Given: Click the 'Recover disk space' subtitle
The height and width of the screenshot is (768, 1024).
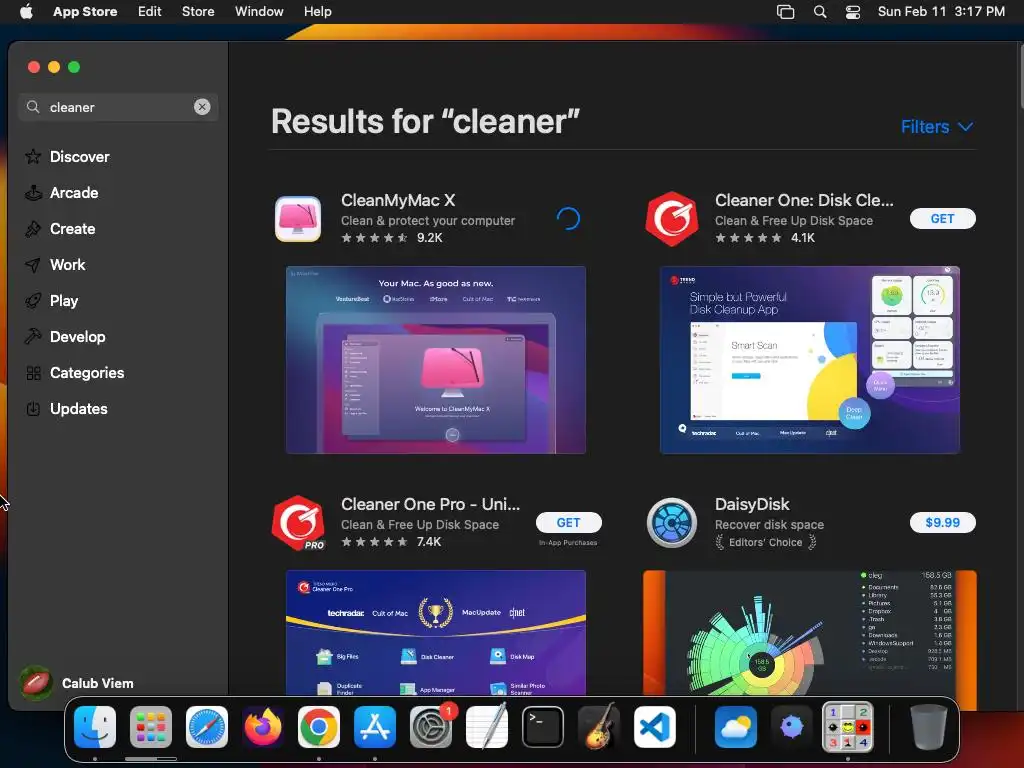Looking at the screenshot, I should click(x=769, y=524).
